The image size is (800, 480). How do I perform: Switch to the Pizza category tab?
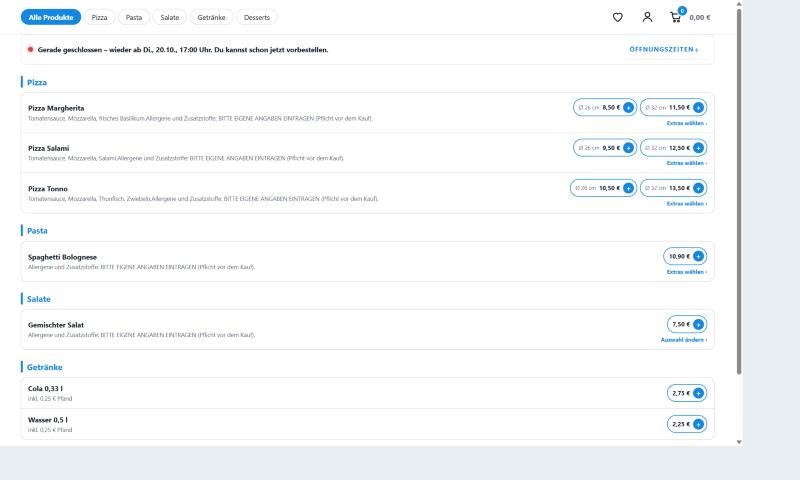pyautogui.click(x=99, y=17)
